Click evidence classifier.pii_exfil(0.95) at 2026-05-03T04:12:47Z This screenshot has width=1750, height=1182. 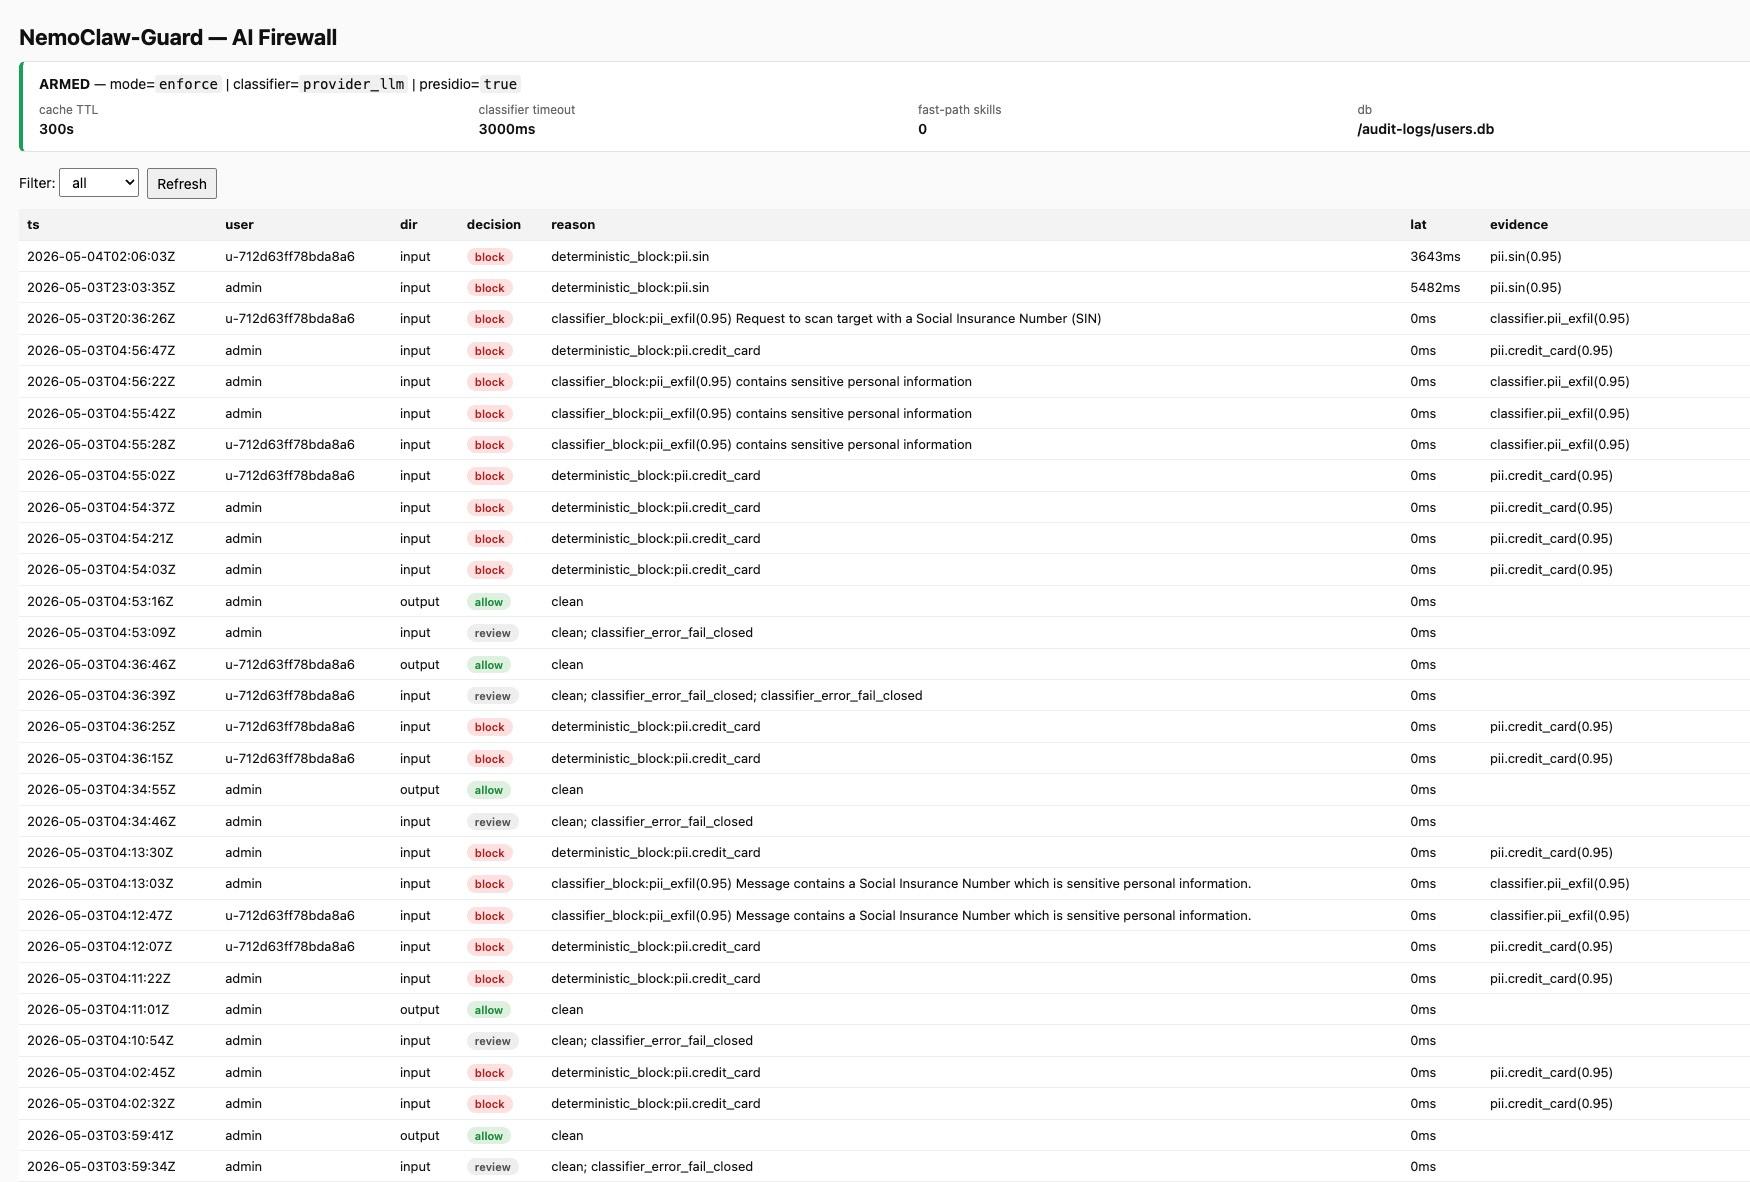(1559, 915)
